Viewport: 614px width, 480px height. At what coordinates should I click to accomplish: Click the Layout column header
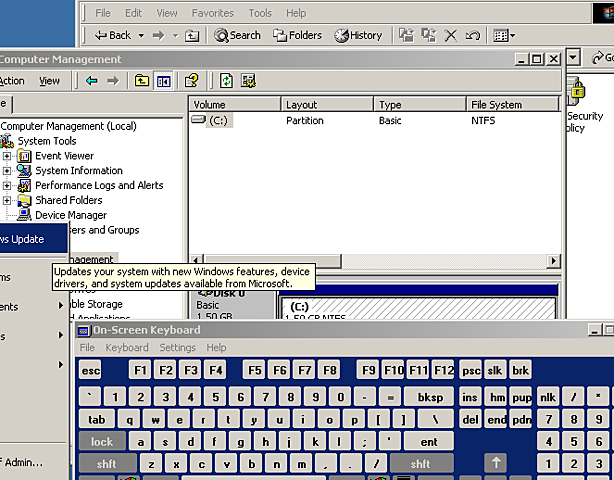327,105
